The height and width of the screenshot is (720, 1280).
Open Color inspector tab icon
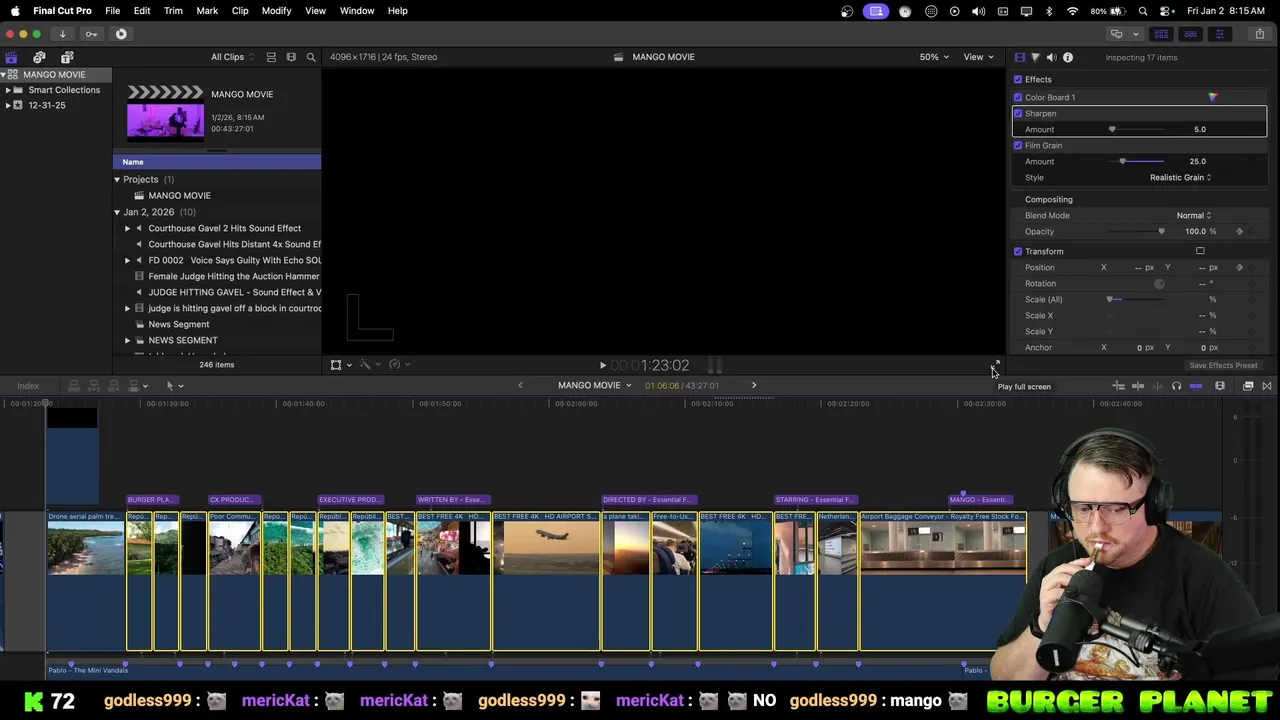click(1035, 57)
